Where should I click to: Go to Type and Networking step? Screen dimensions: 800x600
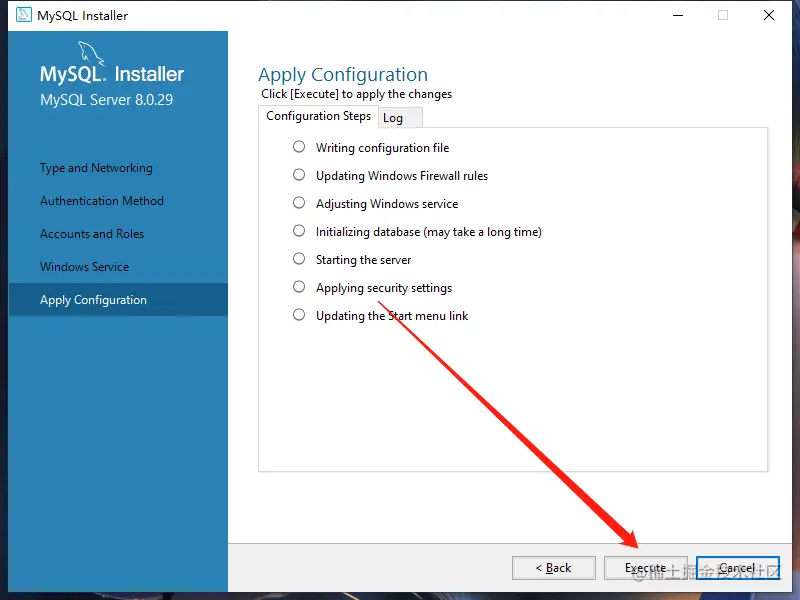[x=96, y=168]
